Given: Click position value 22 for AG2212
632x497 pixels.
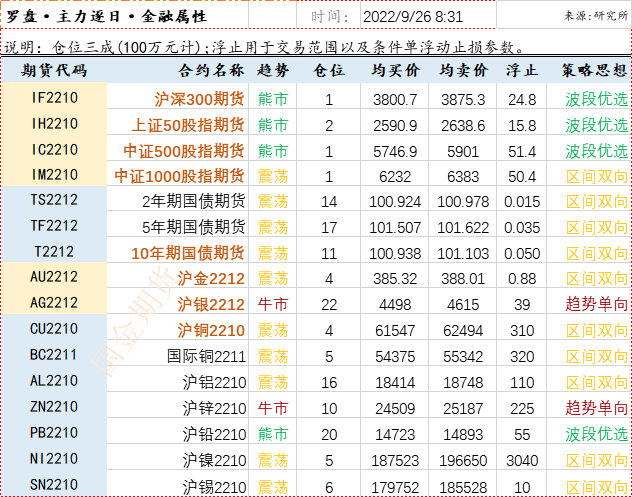Looking at the screenshot, I should tap(329, 305).
